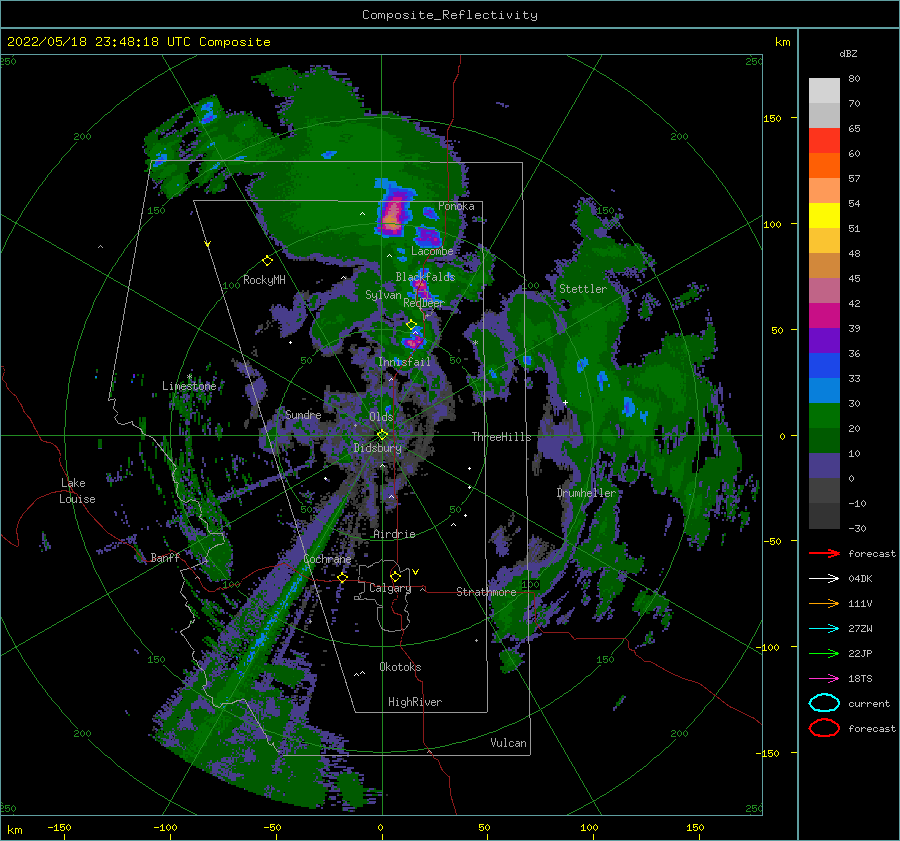Select the Drumheller label
900x841 pixels.
pyautogui.click(x=586, y=493)
